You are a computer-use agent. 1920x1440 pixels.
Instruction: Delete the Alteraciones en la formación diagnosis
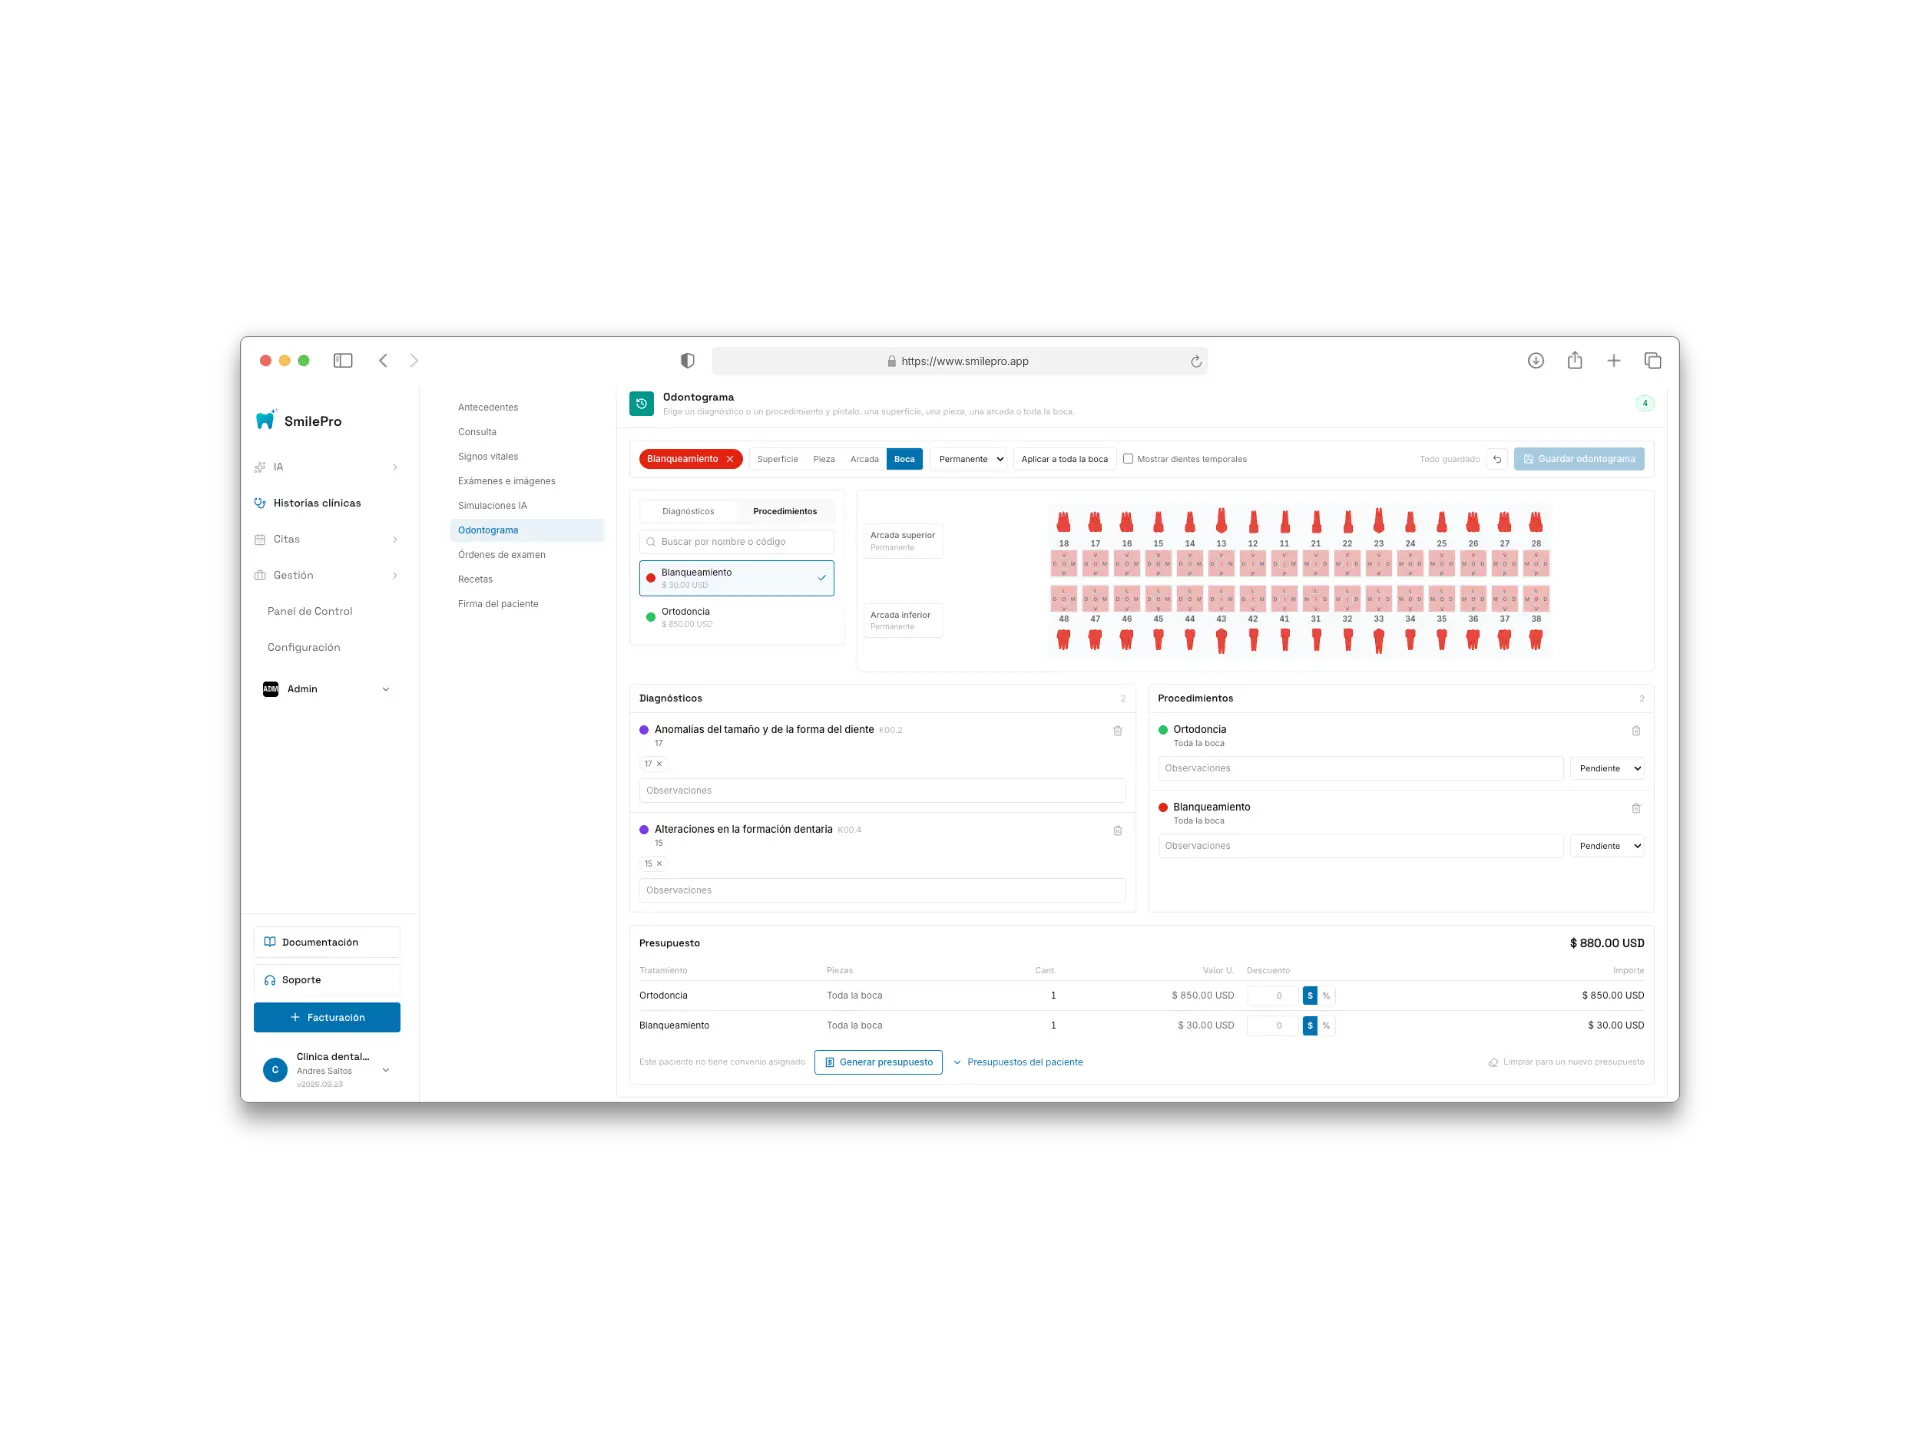pyautogui.click(x=1118, y=831)
